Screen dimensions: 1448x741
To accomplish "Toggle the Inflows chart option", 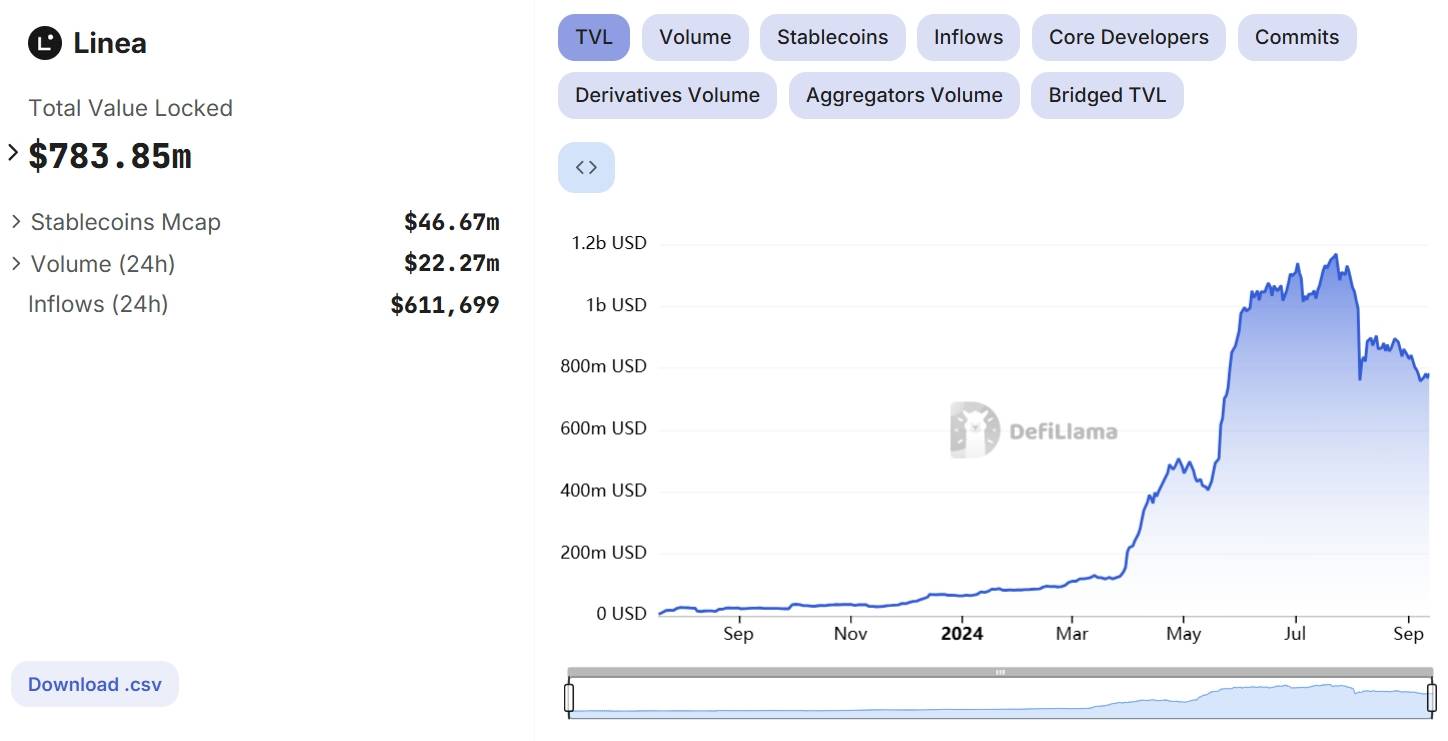I will click(968, 38).
